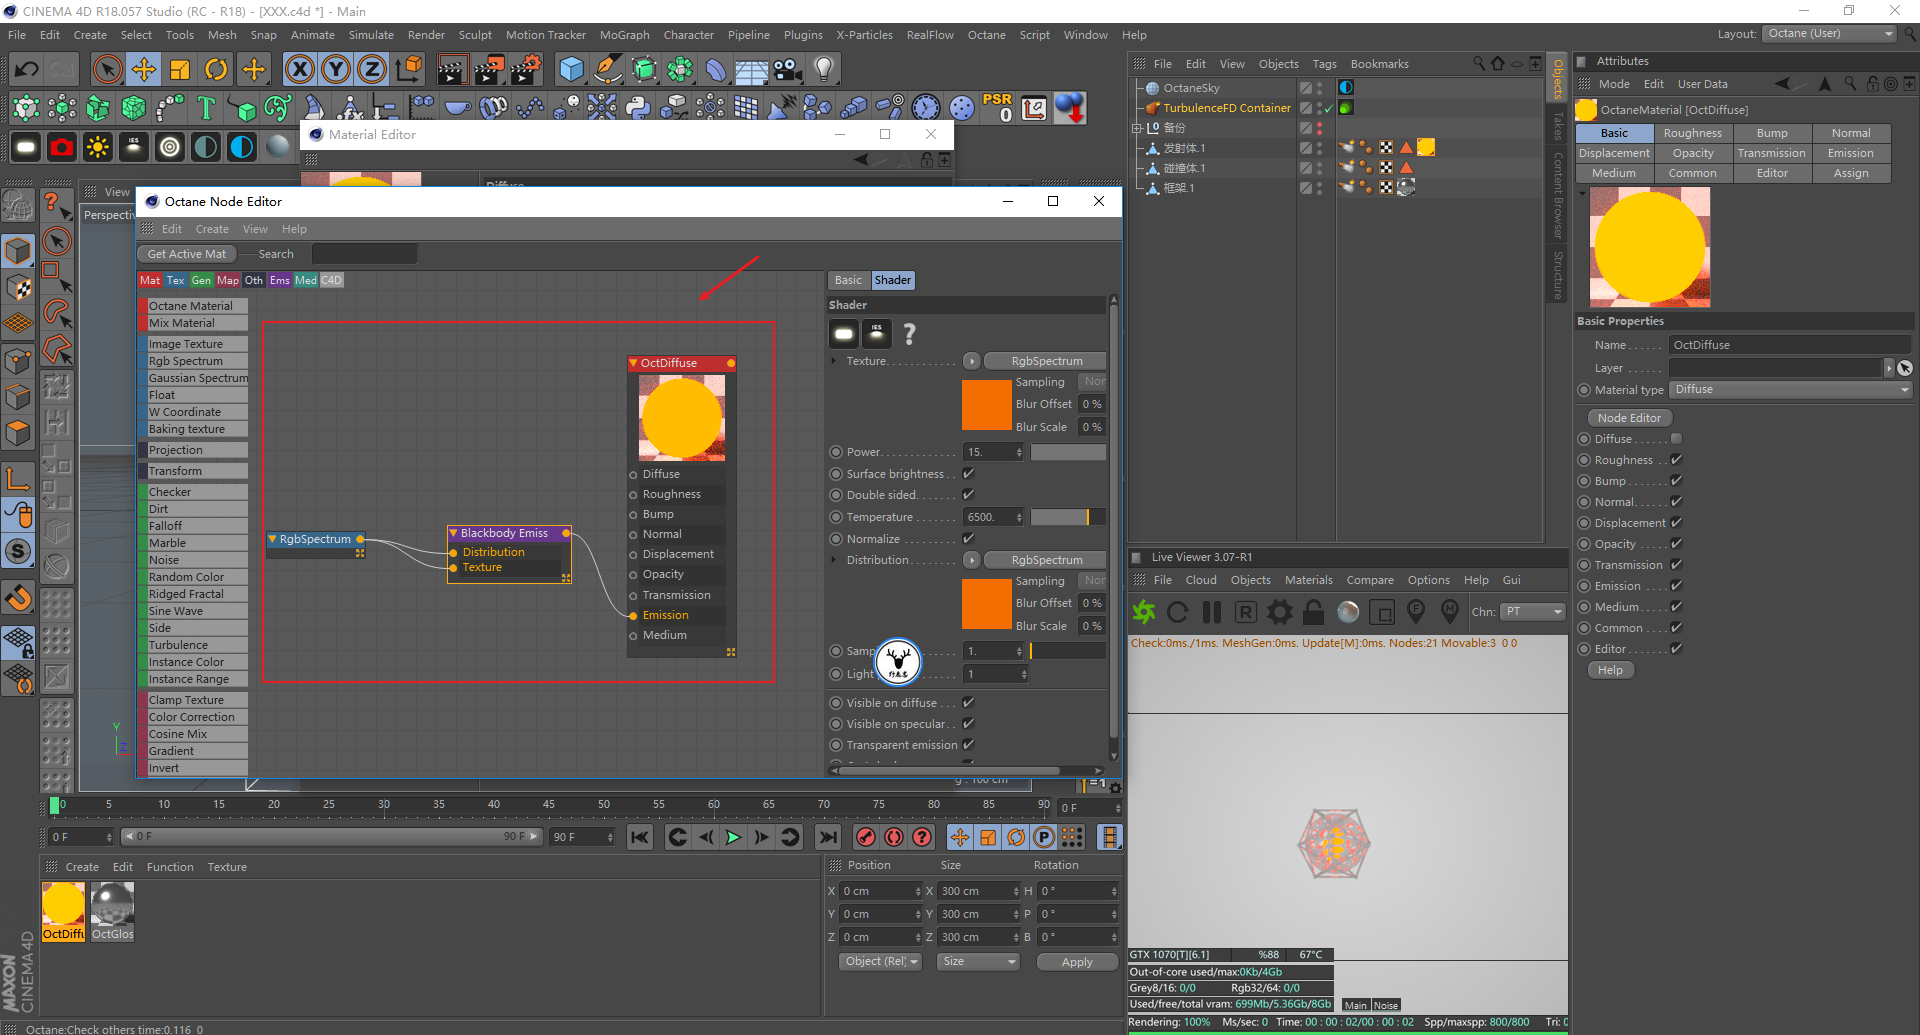Click the Help button in Basic Properties
The image size is (1920, 1035).
click(1610, 670)
